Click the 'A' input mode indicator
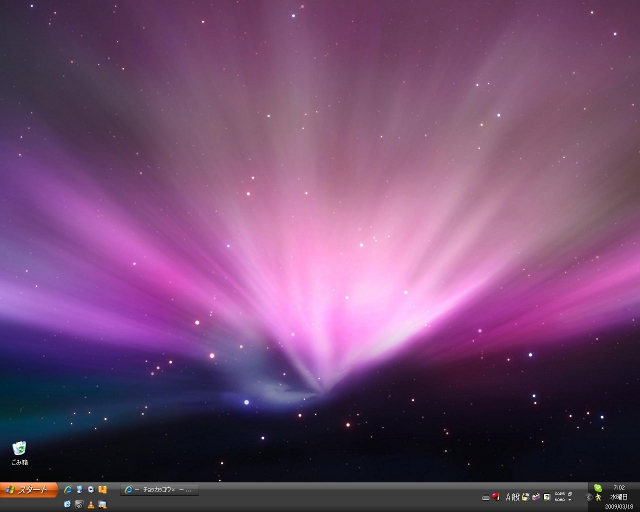 pyautogui.click(x=509, y=497)
